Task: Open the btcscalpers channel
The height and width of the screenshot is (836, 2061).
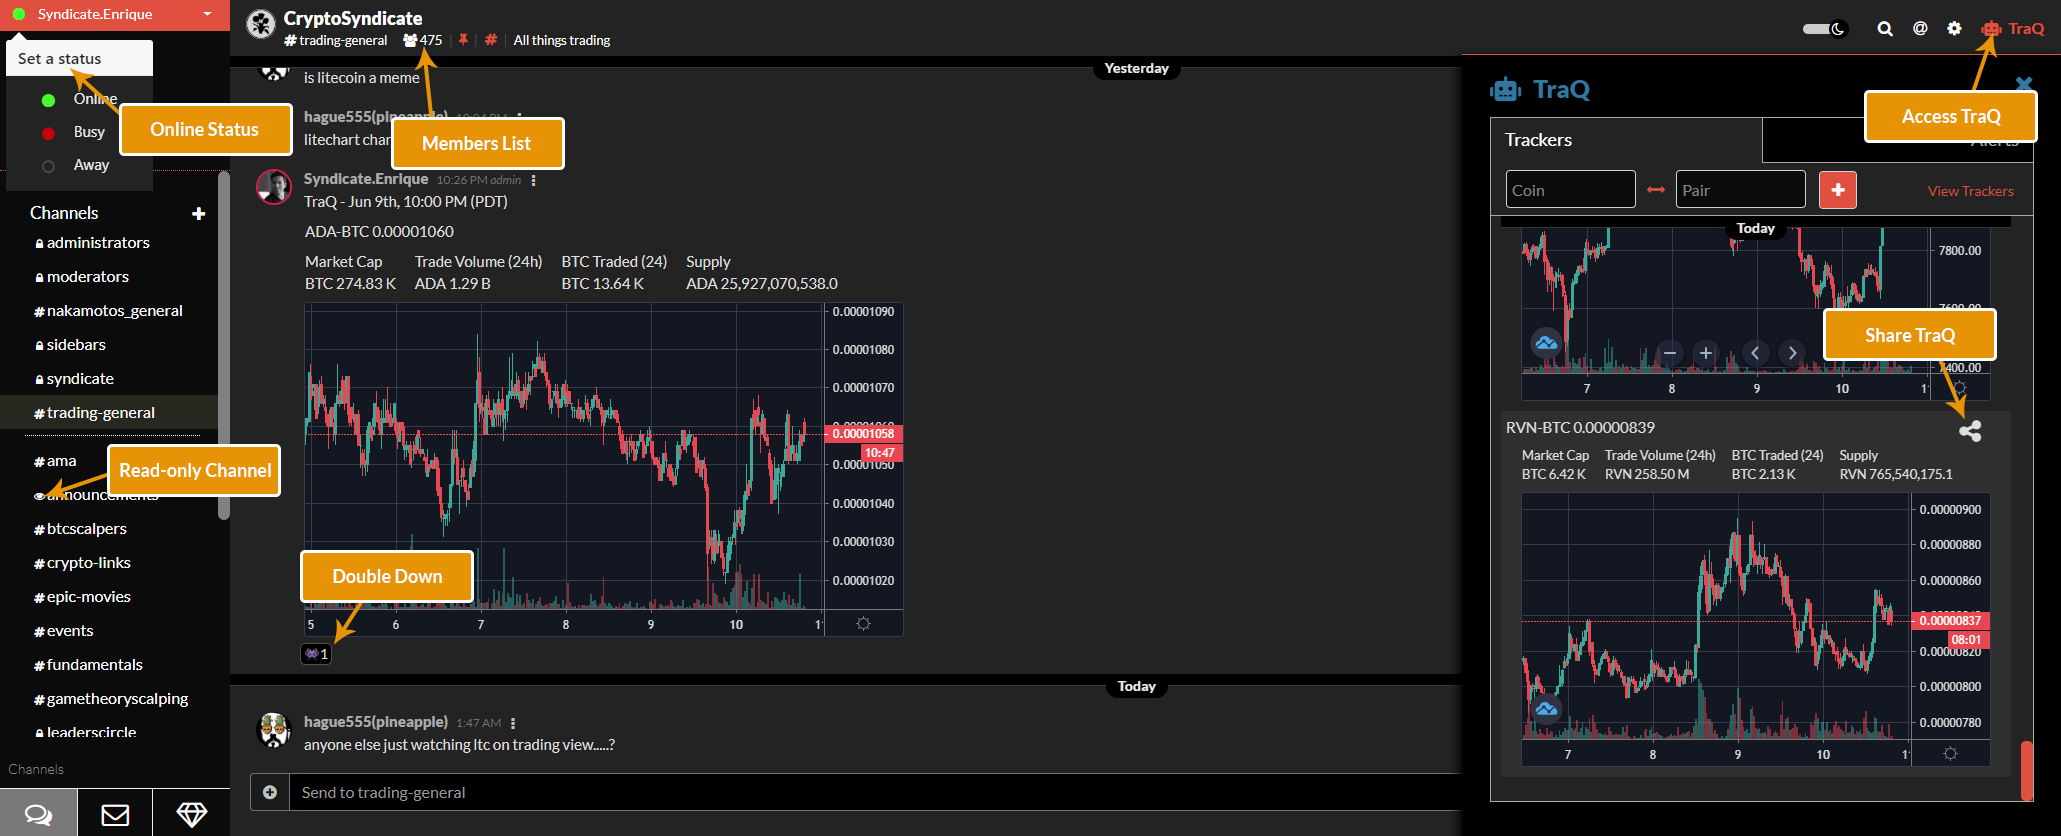Action: click(x=80, y=529)
